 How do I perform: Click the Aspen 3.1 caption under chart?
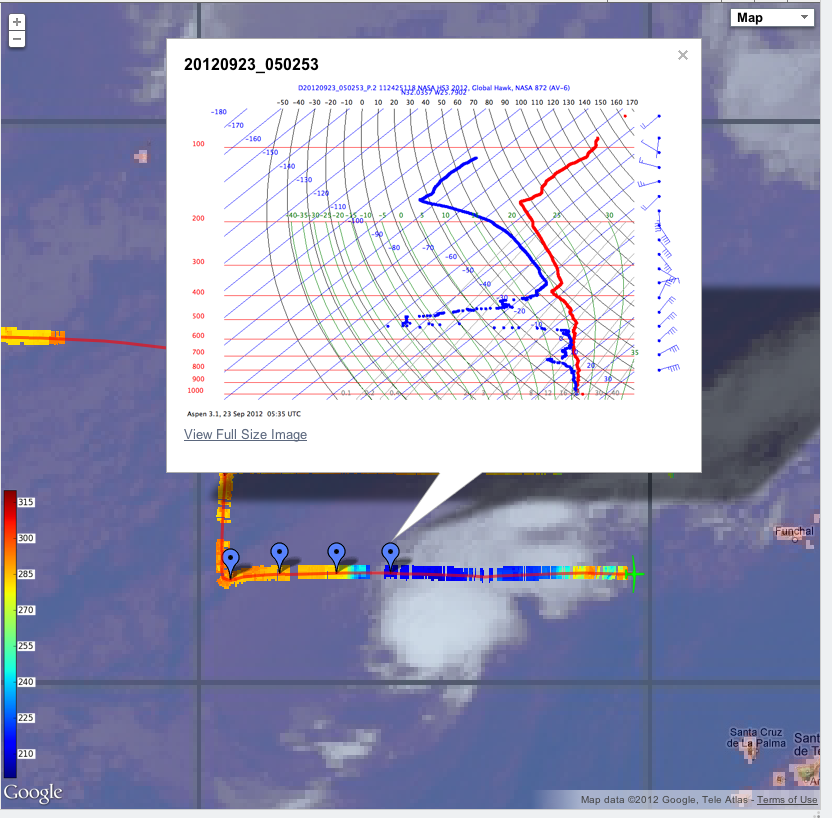click(x=243, y=413)
